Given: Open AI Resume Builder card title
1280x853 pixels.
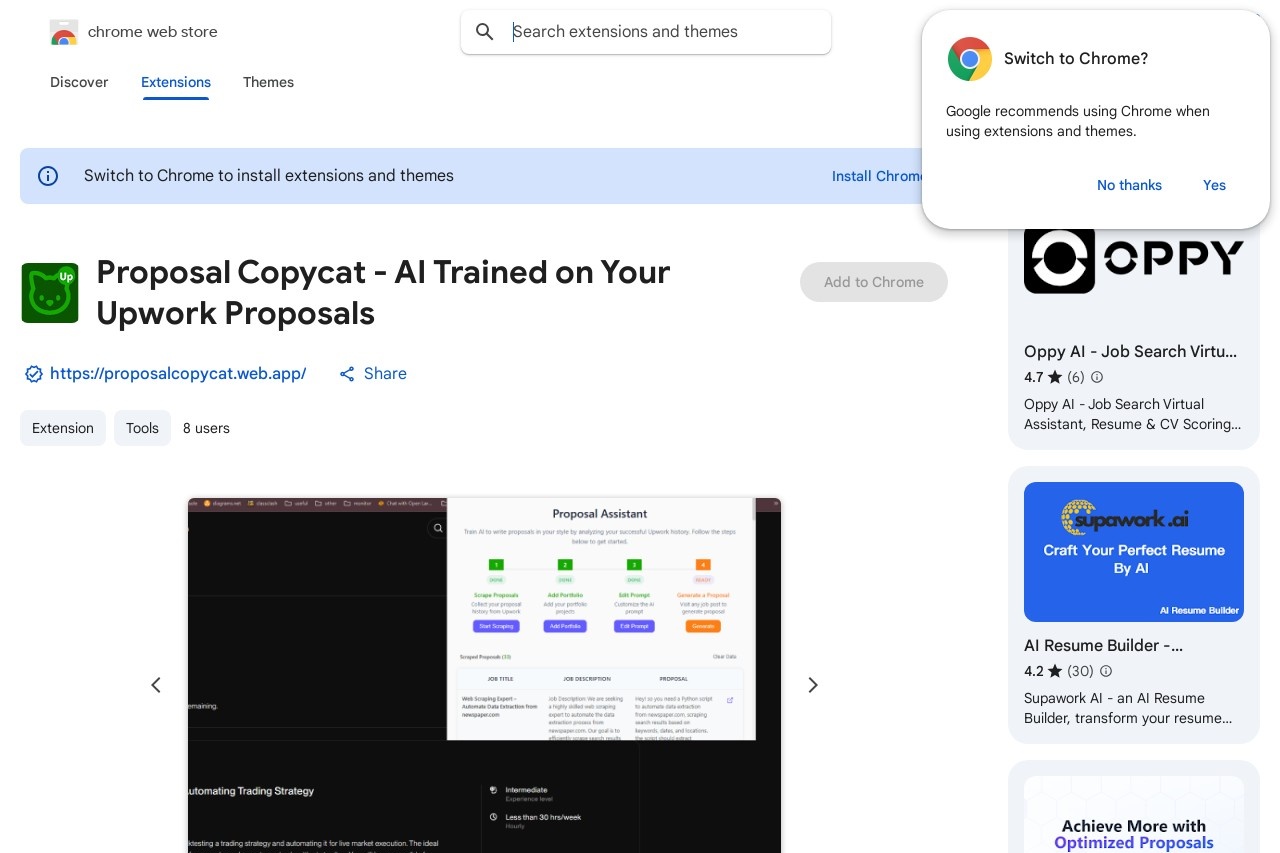Looking at the screenshot, I should (x=1104, y=645).
